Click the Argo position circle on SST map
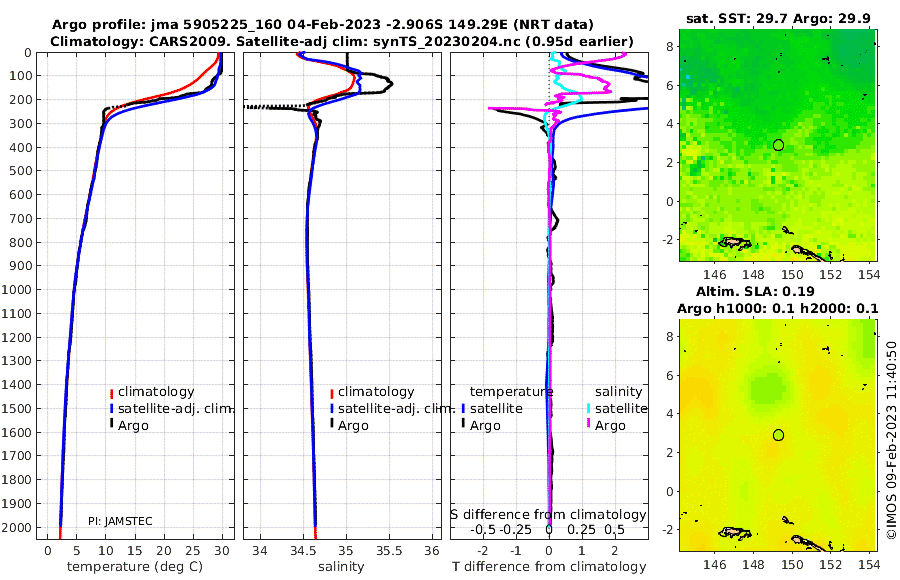The image size is (900, 580). 778,145
